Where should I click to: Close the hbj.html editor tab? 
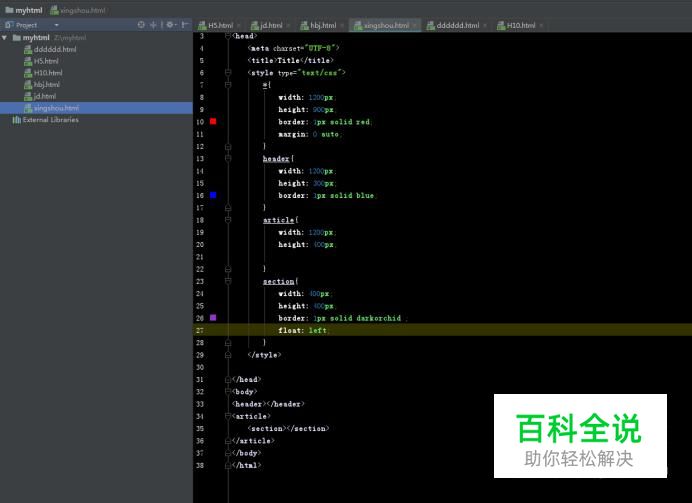342,26
